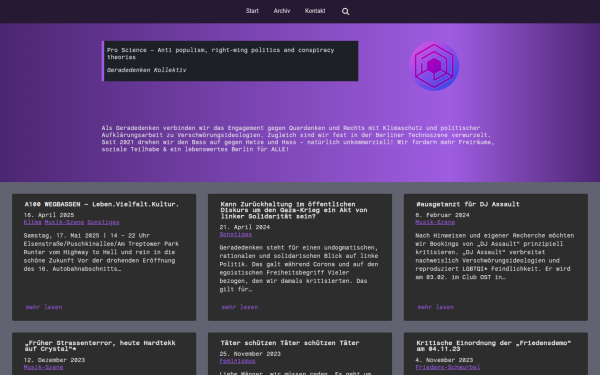600x375 pixels.
Task: Click the excerpt starting Nach Hinweisen und eigener
Action: (x=495, y=256)
